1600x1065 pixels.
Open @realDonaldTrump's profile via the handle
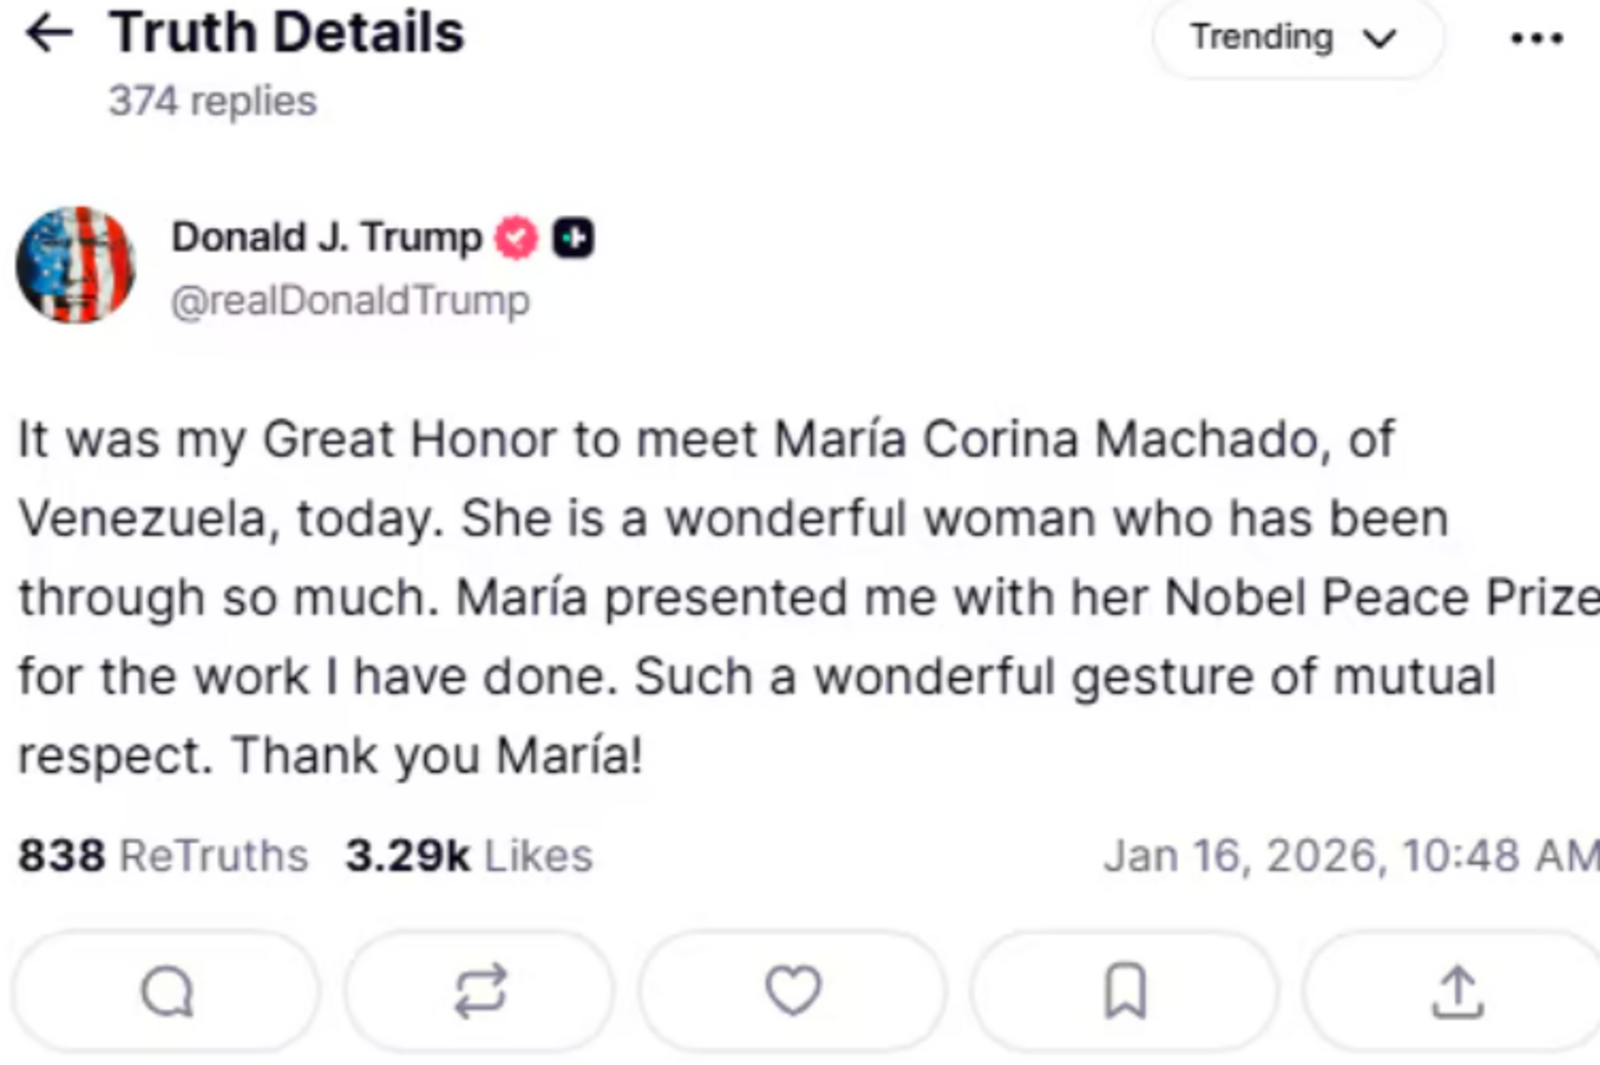point(352,298)
